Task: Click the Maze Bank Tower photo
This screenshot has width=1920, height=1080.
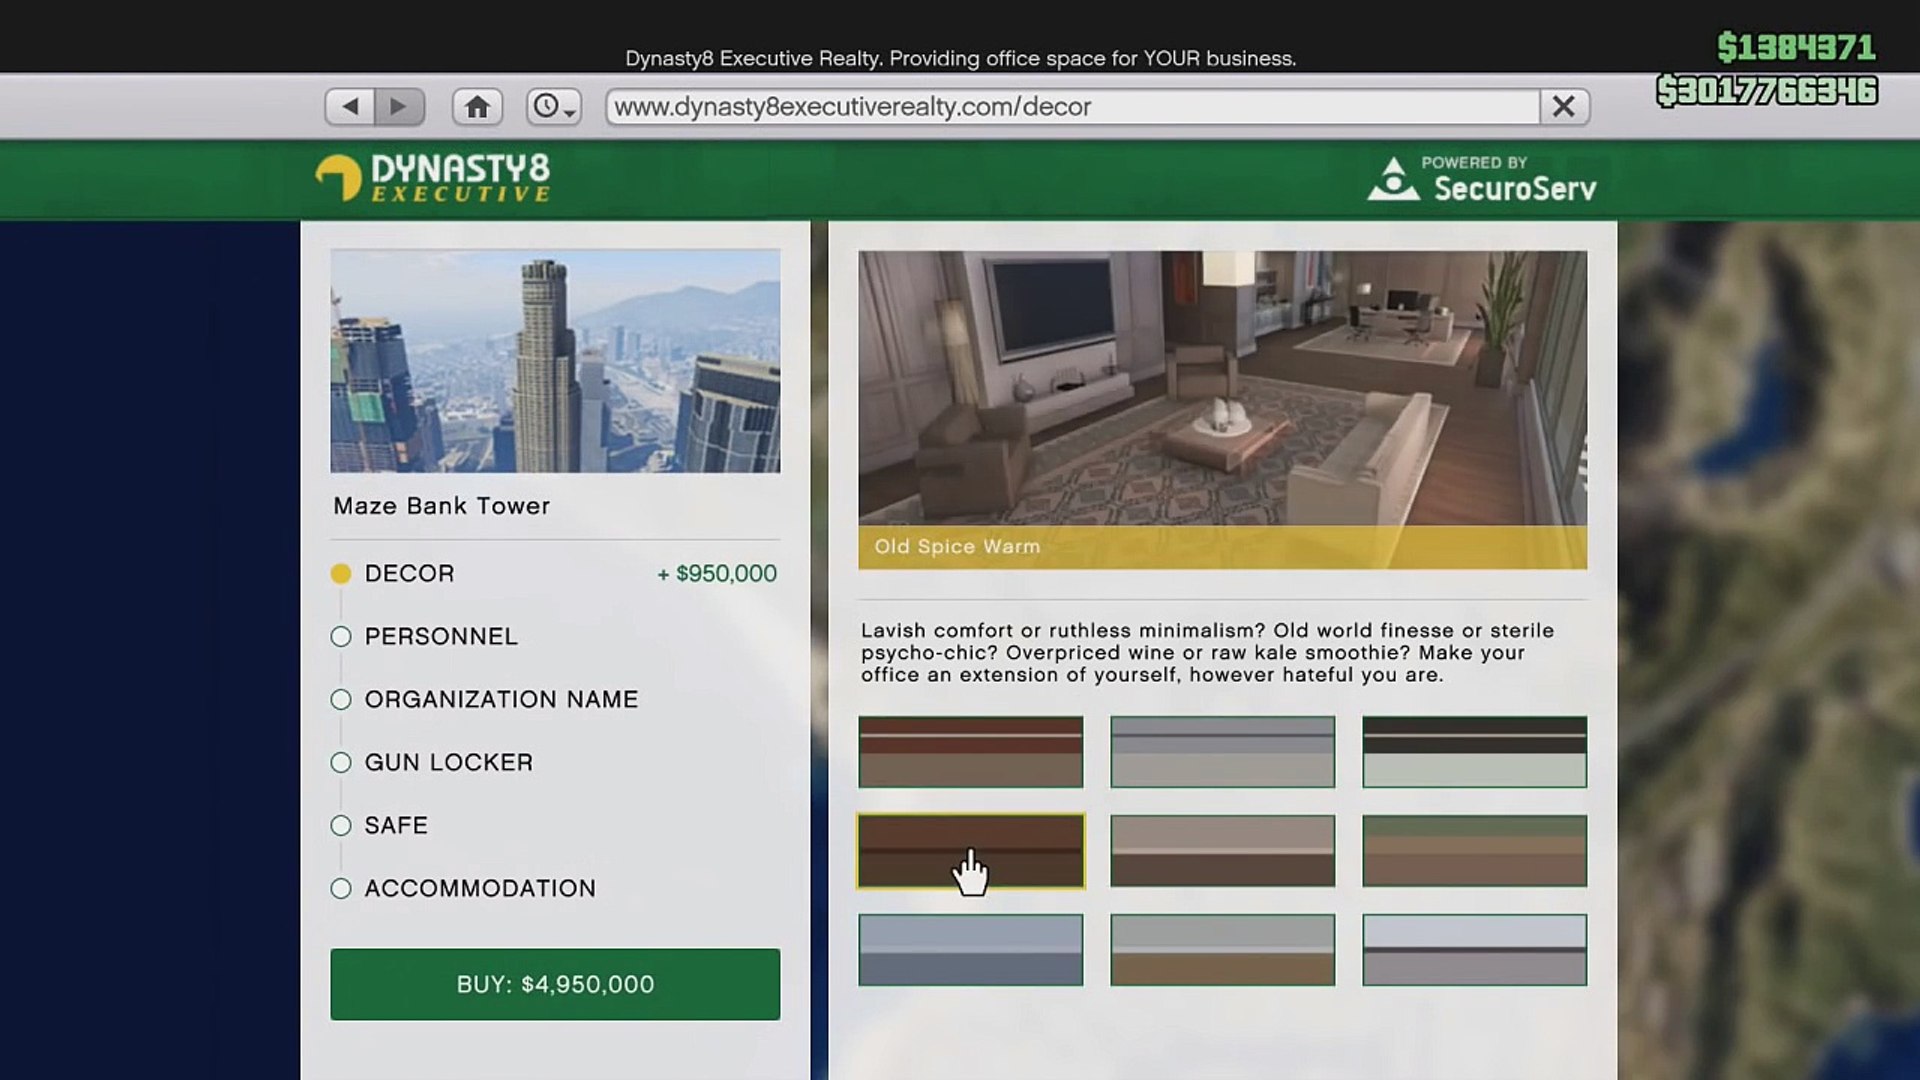Action: coord(555,360)
